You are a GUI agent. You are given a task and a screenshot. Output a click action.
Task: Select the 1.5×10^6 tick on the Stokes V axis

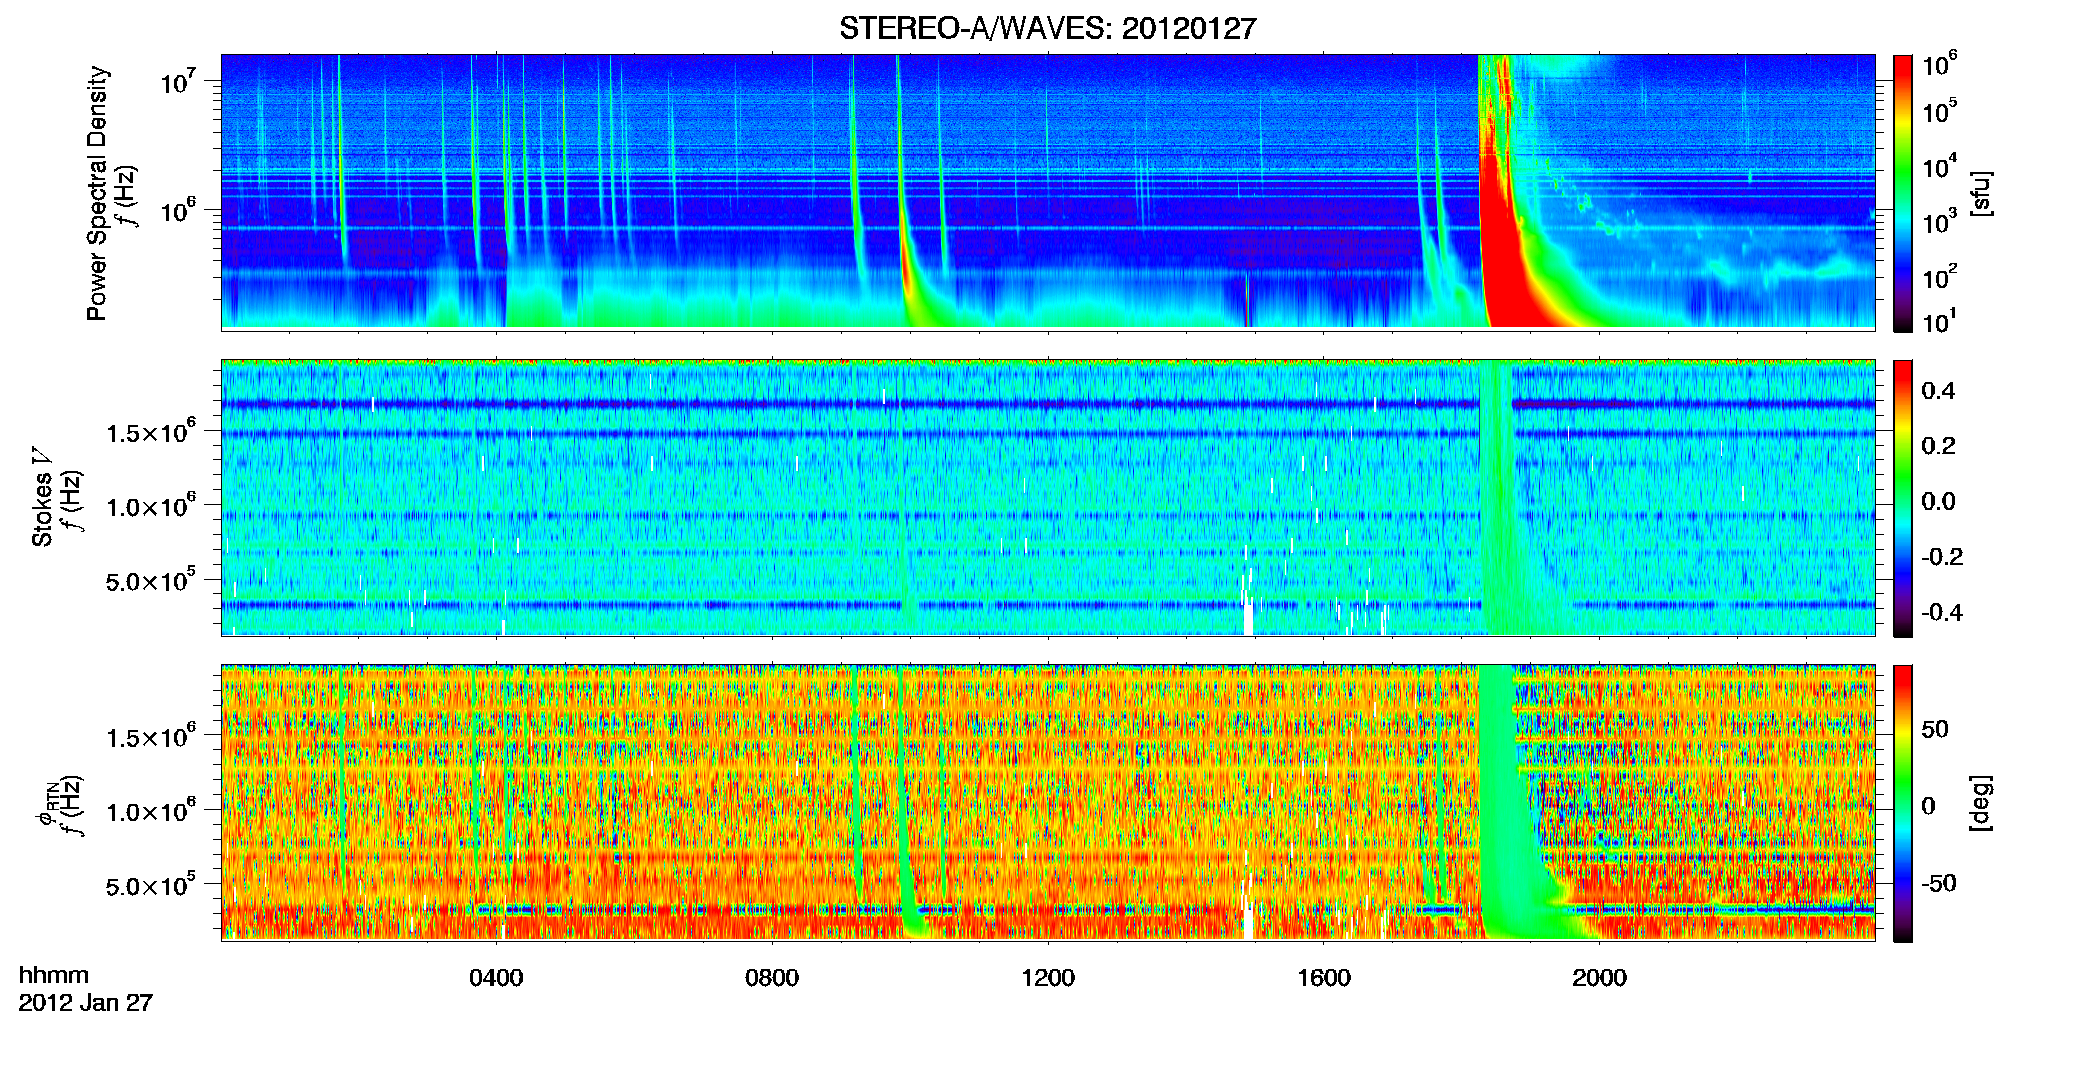151,432
